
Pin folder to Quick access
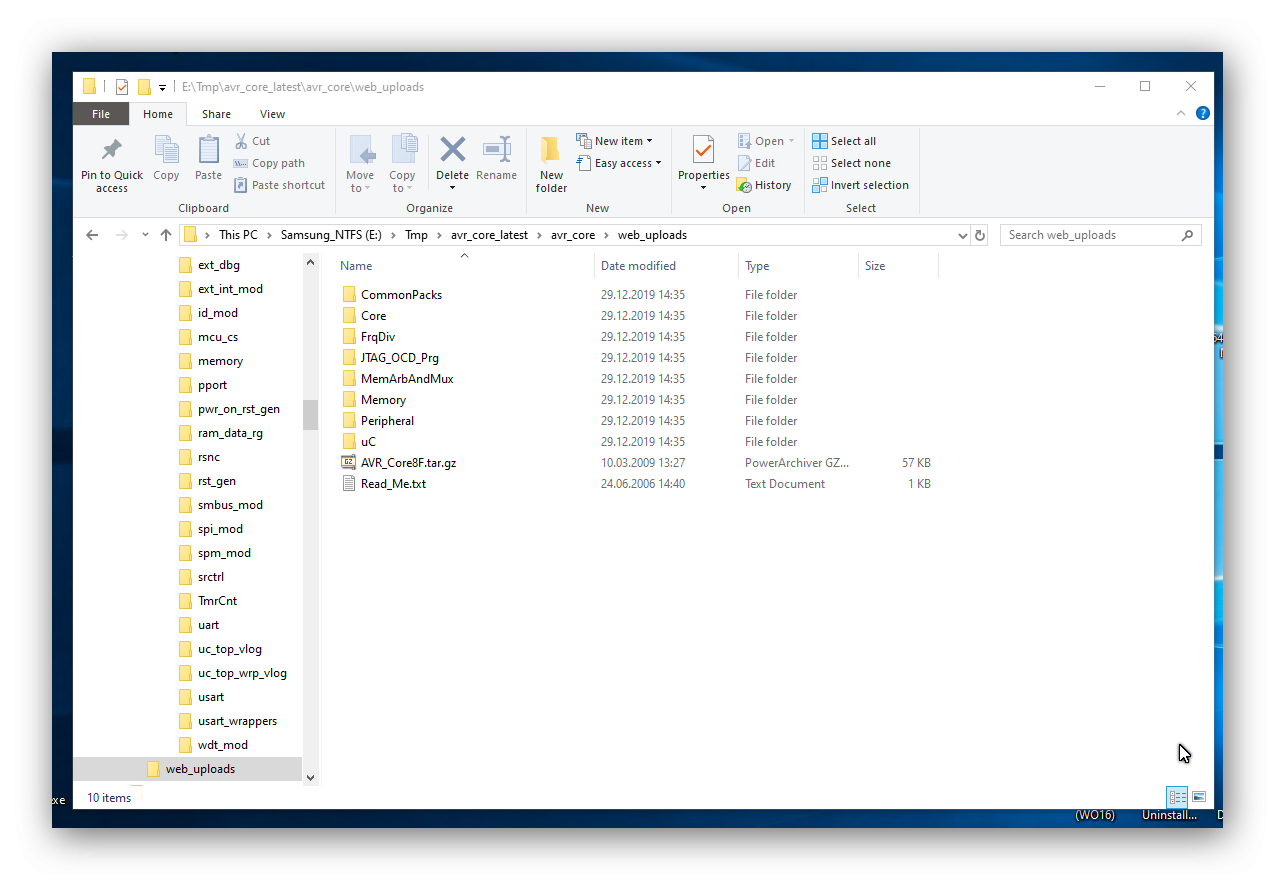coord(112,165)
